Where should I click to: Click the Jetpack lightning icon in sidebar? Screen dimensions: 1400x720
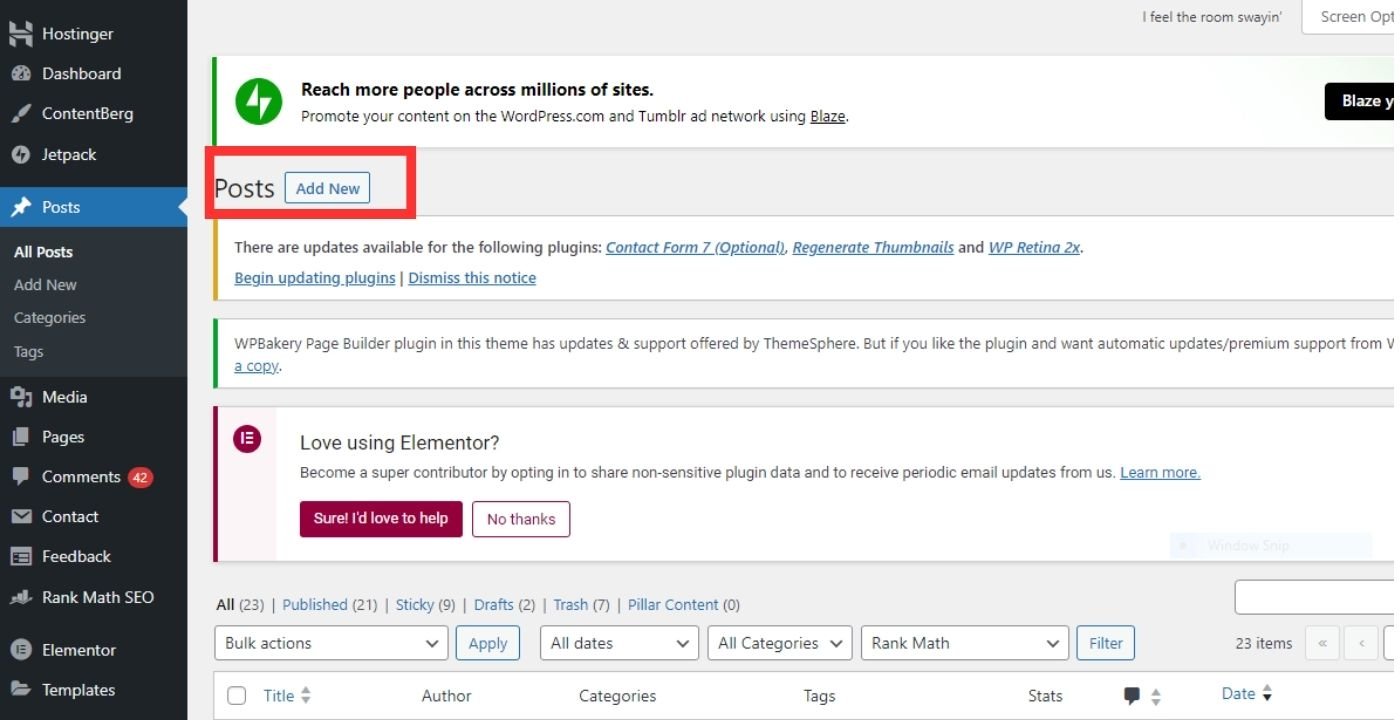tap(20, 155)
